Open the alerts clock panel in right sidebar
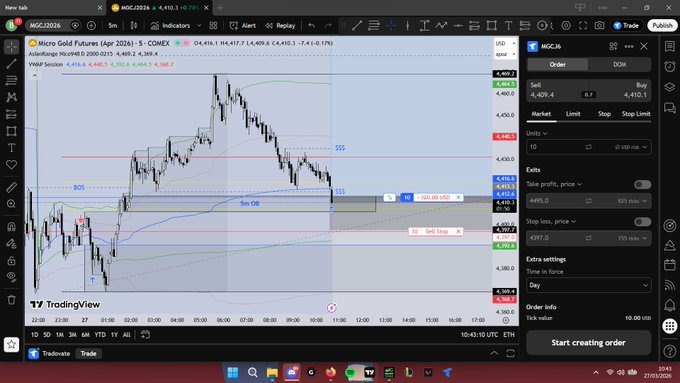 (x=670, y=66)
